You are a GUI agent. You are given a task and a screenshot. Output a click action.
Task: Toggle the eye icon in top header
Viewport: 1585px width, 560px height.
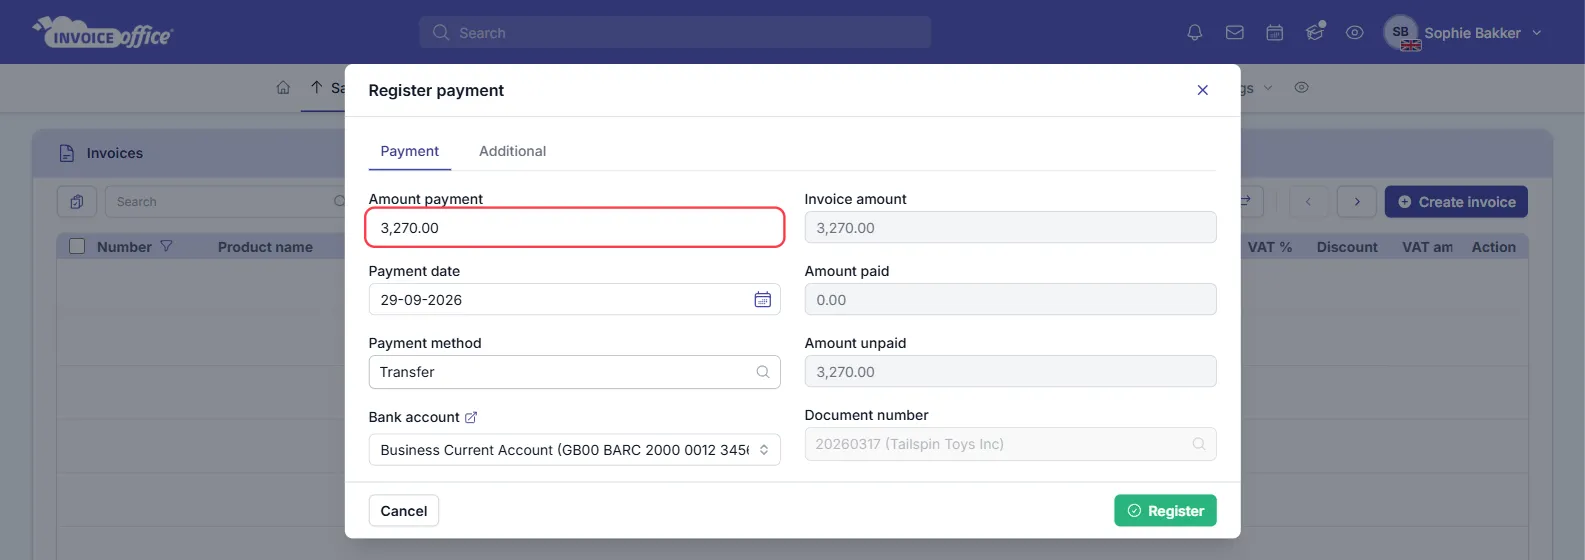[x=1355, y=33]
